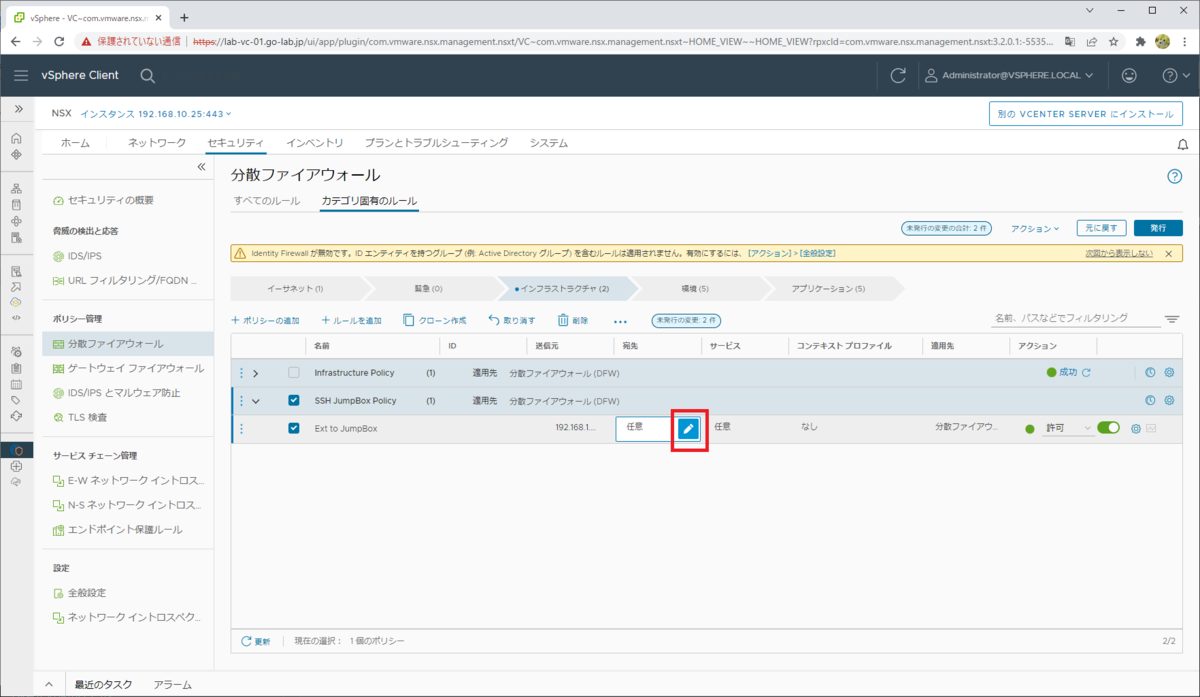Image resolution: width=1200 pixels, height=697 pixels.
Task: Open the help question mark beside firewall title
Action: pyautogui.click(x=1175, y=176)
